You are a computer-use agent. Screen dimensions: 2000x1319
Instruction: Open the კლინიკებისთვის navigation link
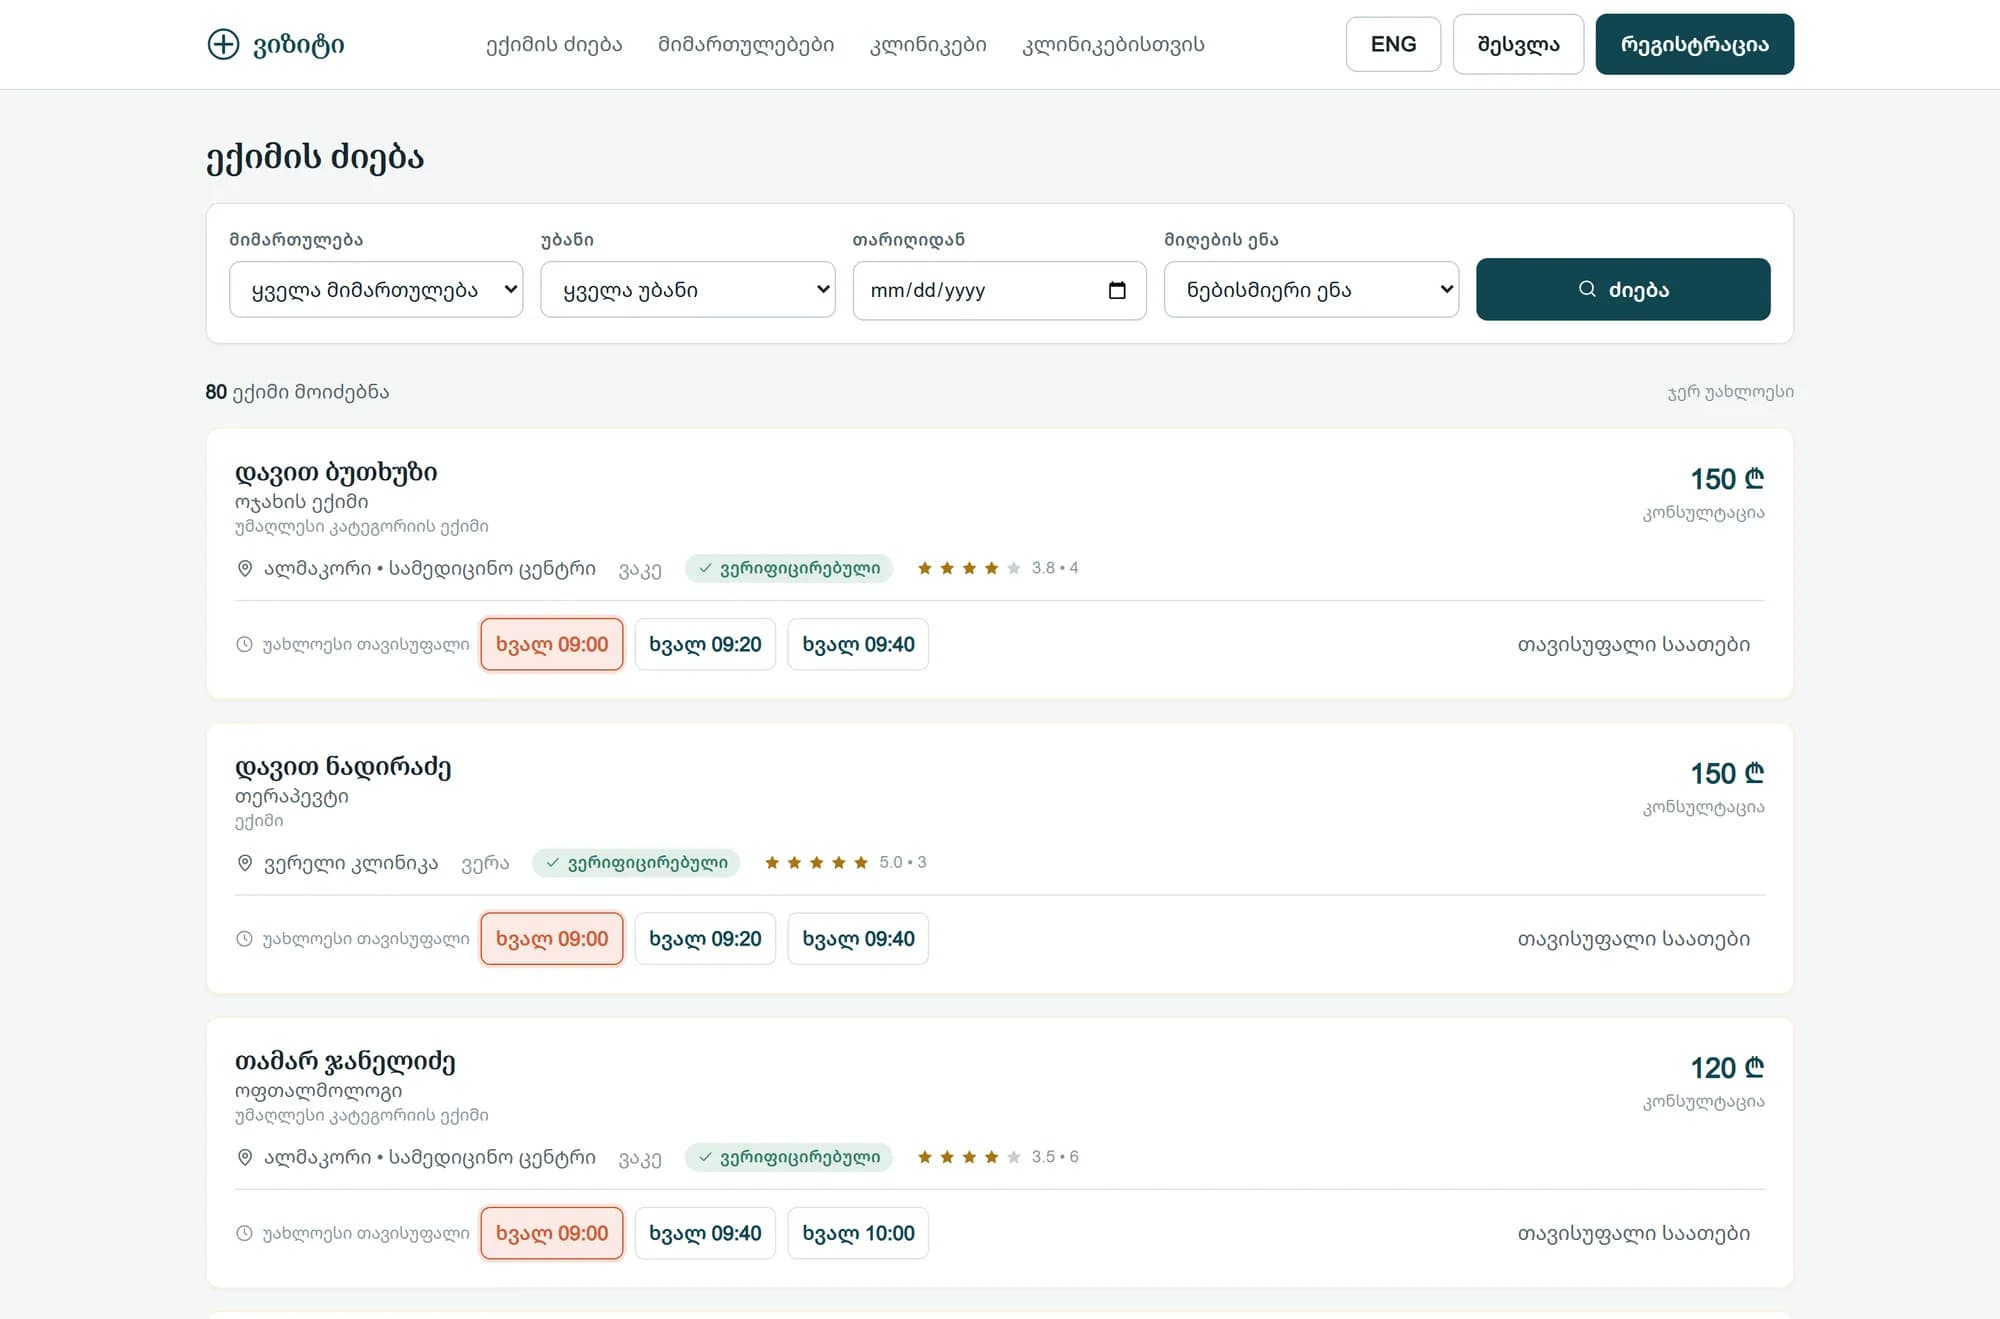tap(1113, 44)
